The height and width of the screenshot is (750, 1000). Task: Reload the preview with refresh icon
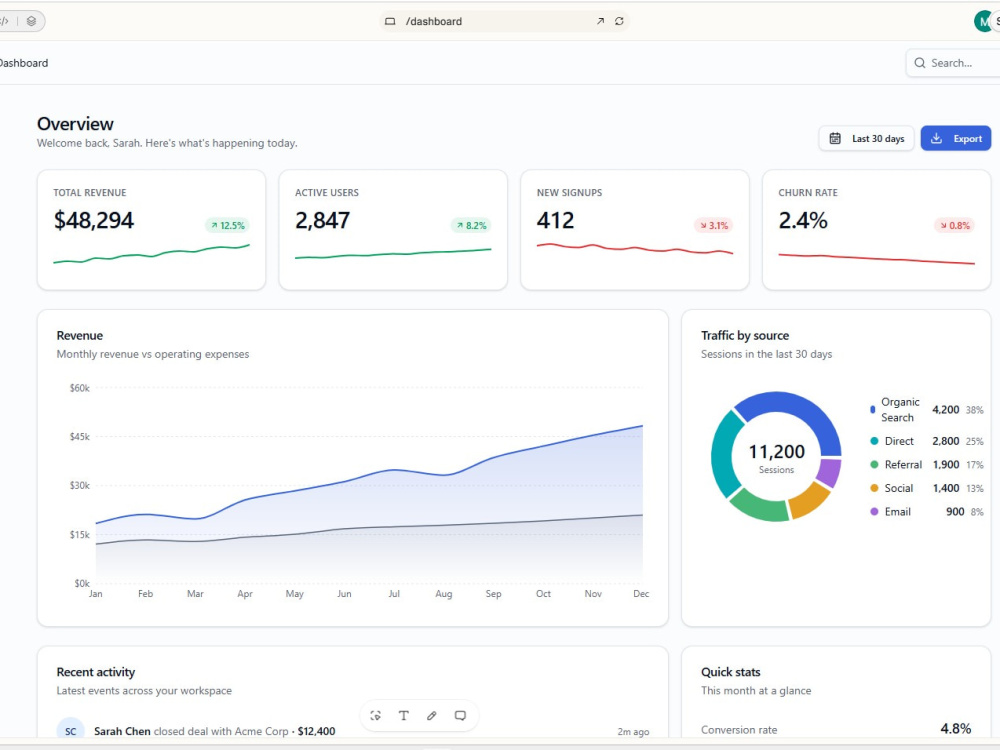(619, 21)
